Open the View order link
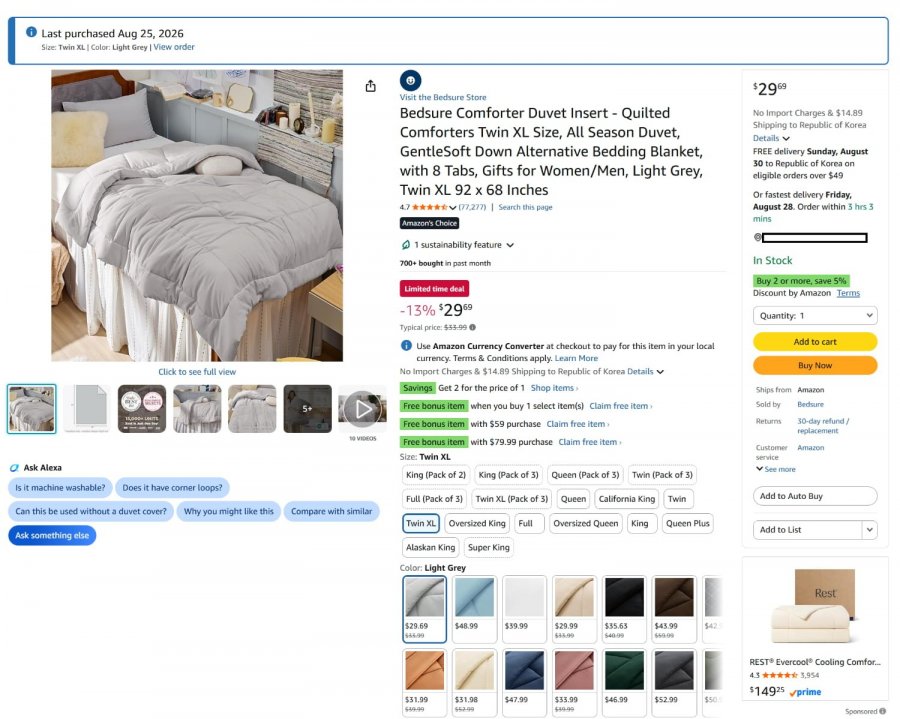 tap(174, 47)
